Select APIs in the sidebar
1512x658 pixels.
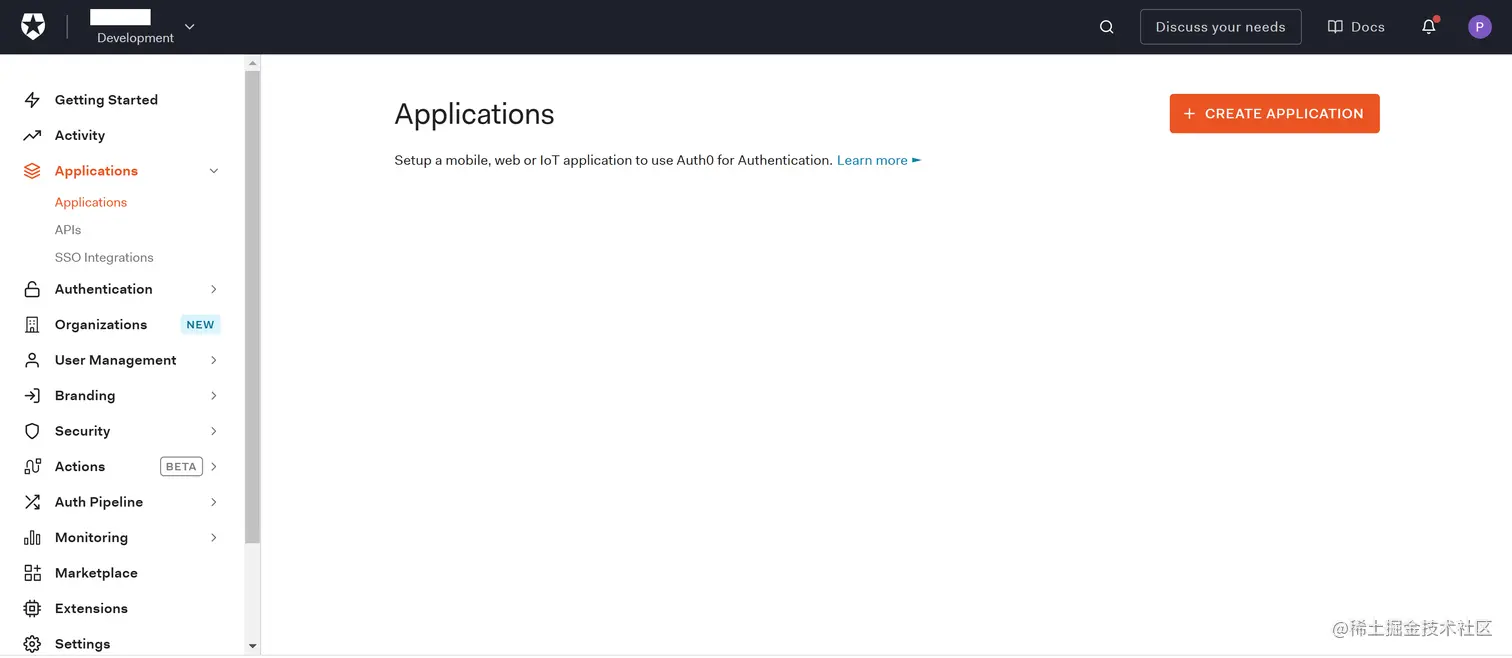pyautogui.click(x=67, y=229)
